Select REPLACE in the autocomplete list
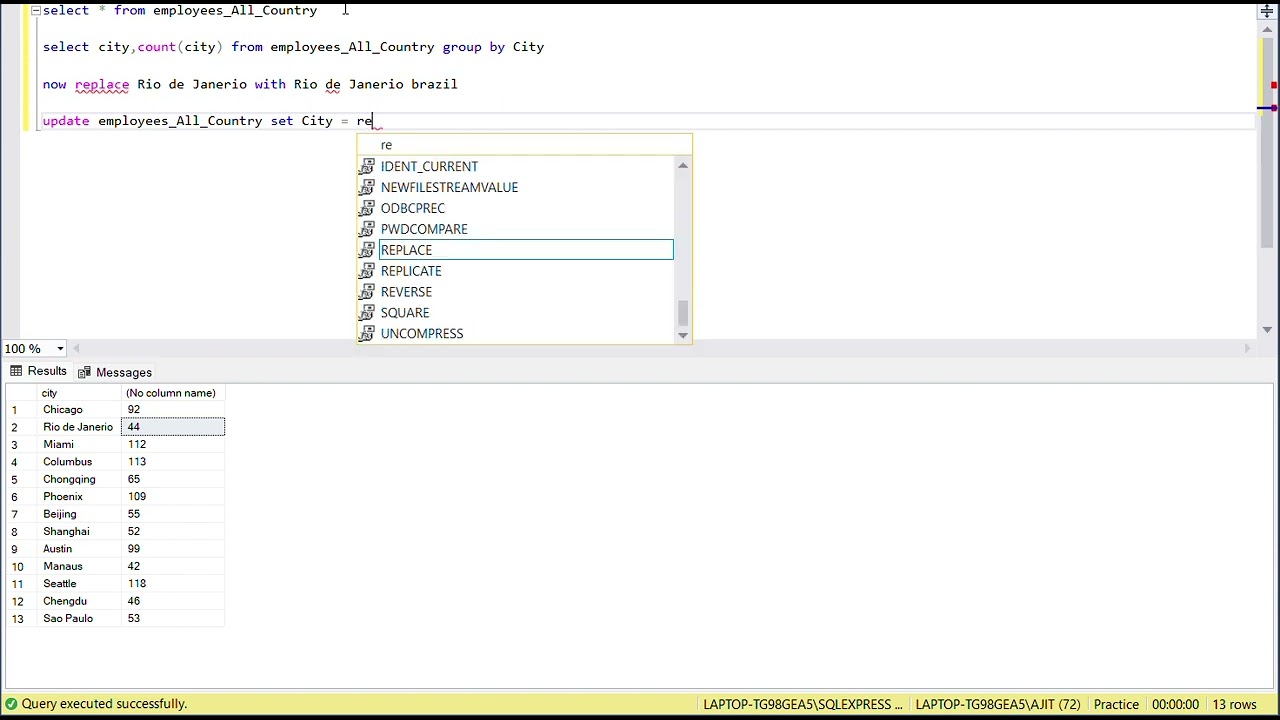Screen dimensions: 1280x720 point(526,250)
